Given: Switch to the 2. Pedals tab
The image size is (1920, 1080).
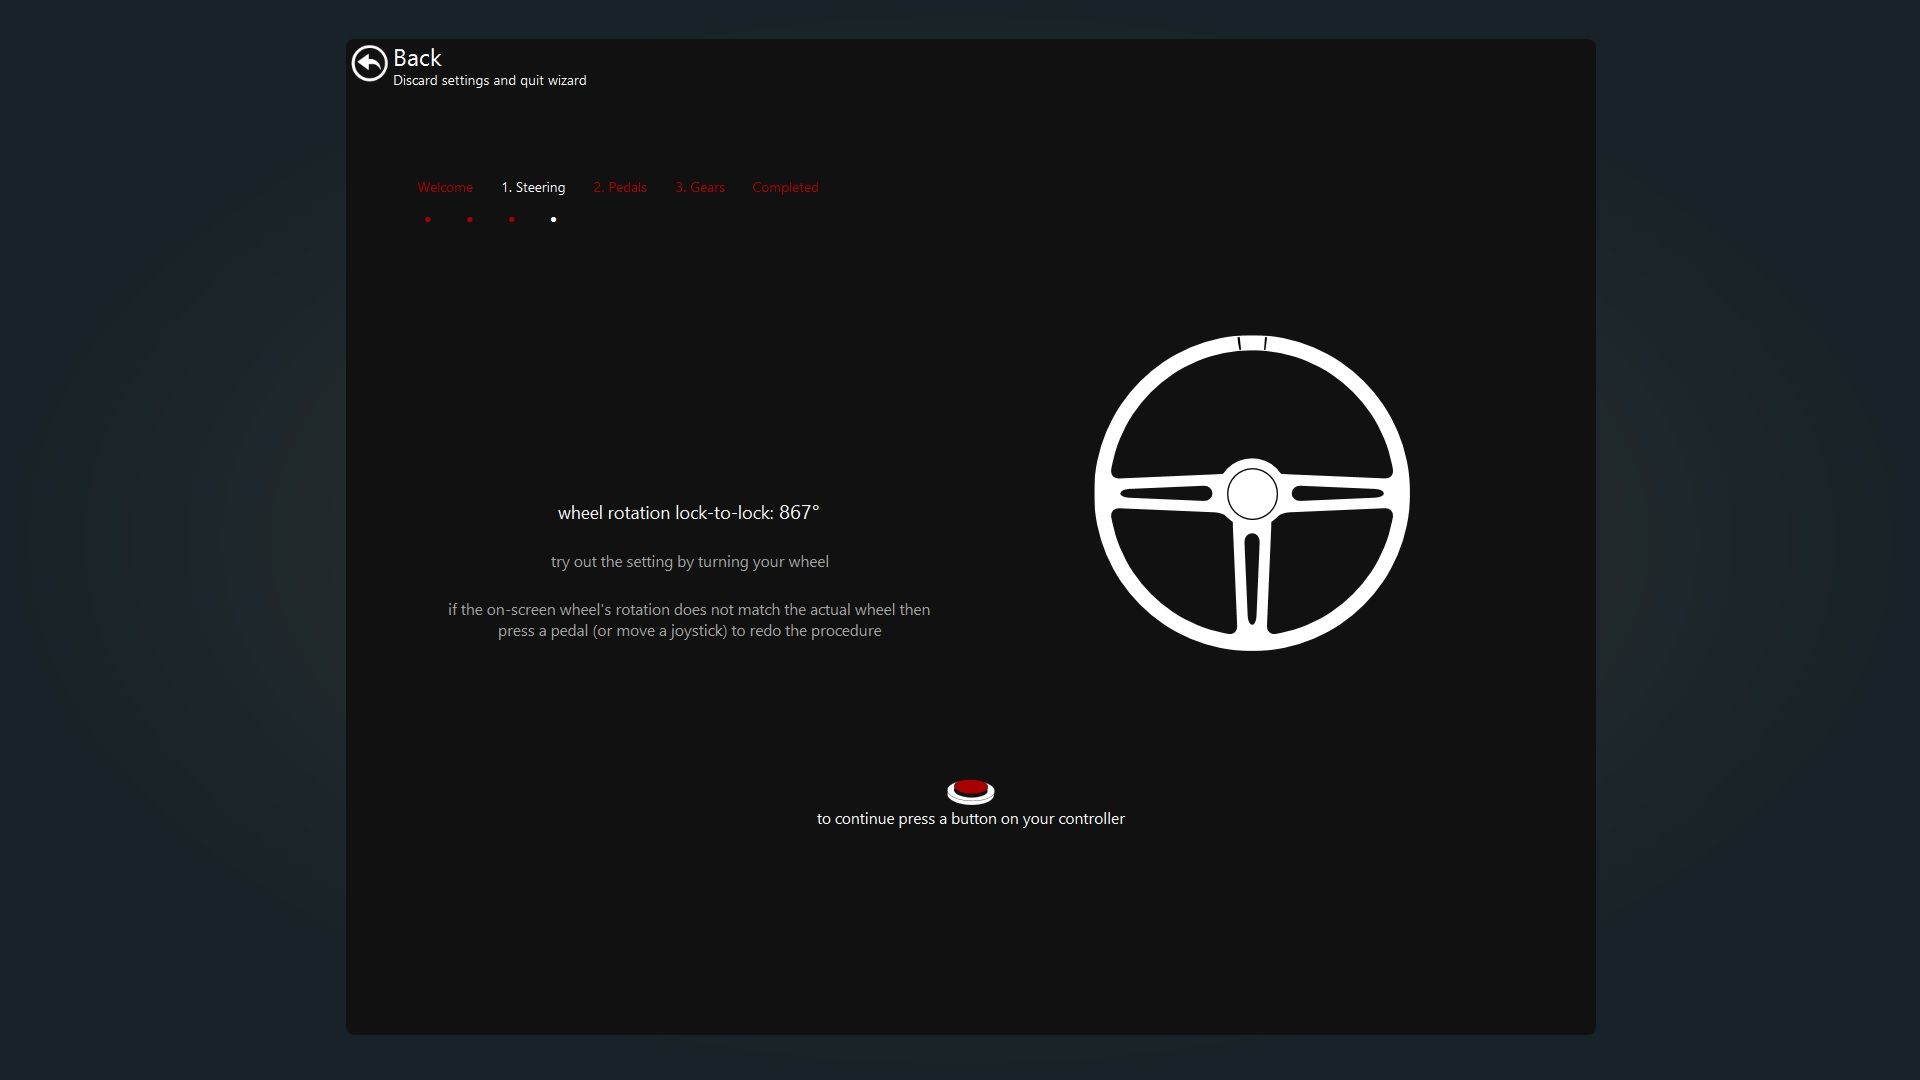Looking at the screenshot, I should pos(620,187).
